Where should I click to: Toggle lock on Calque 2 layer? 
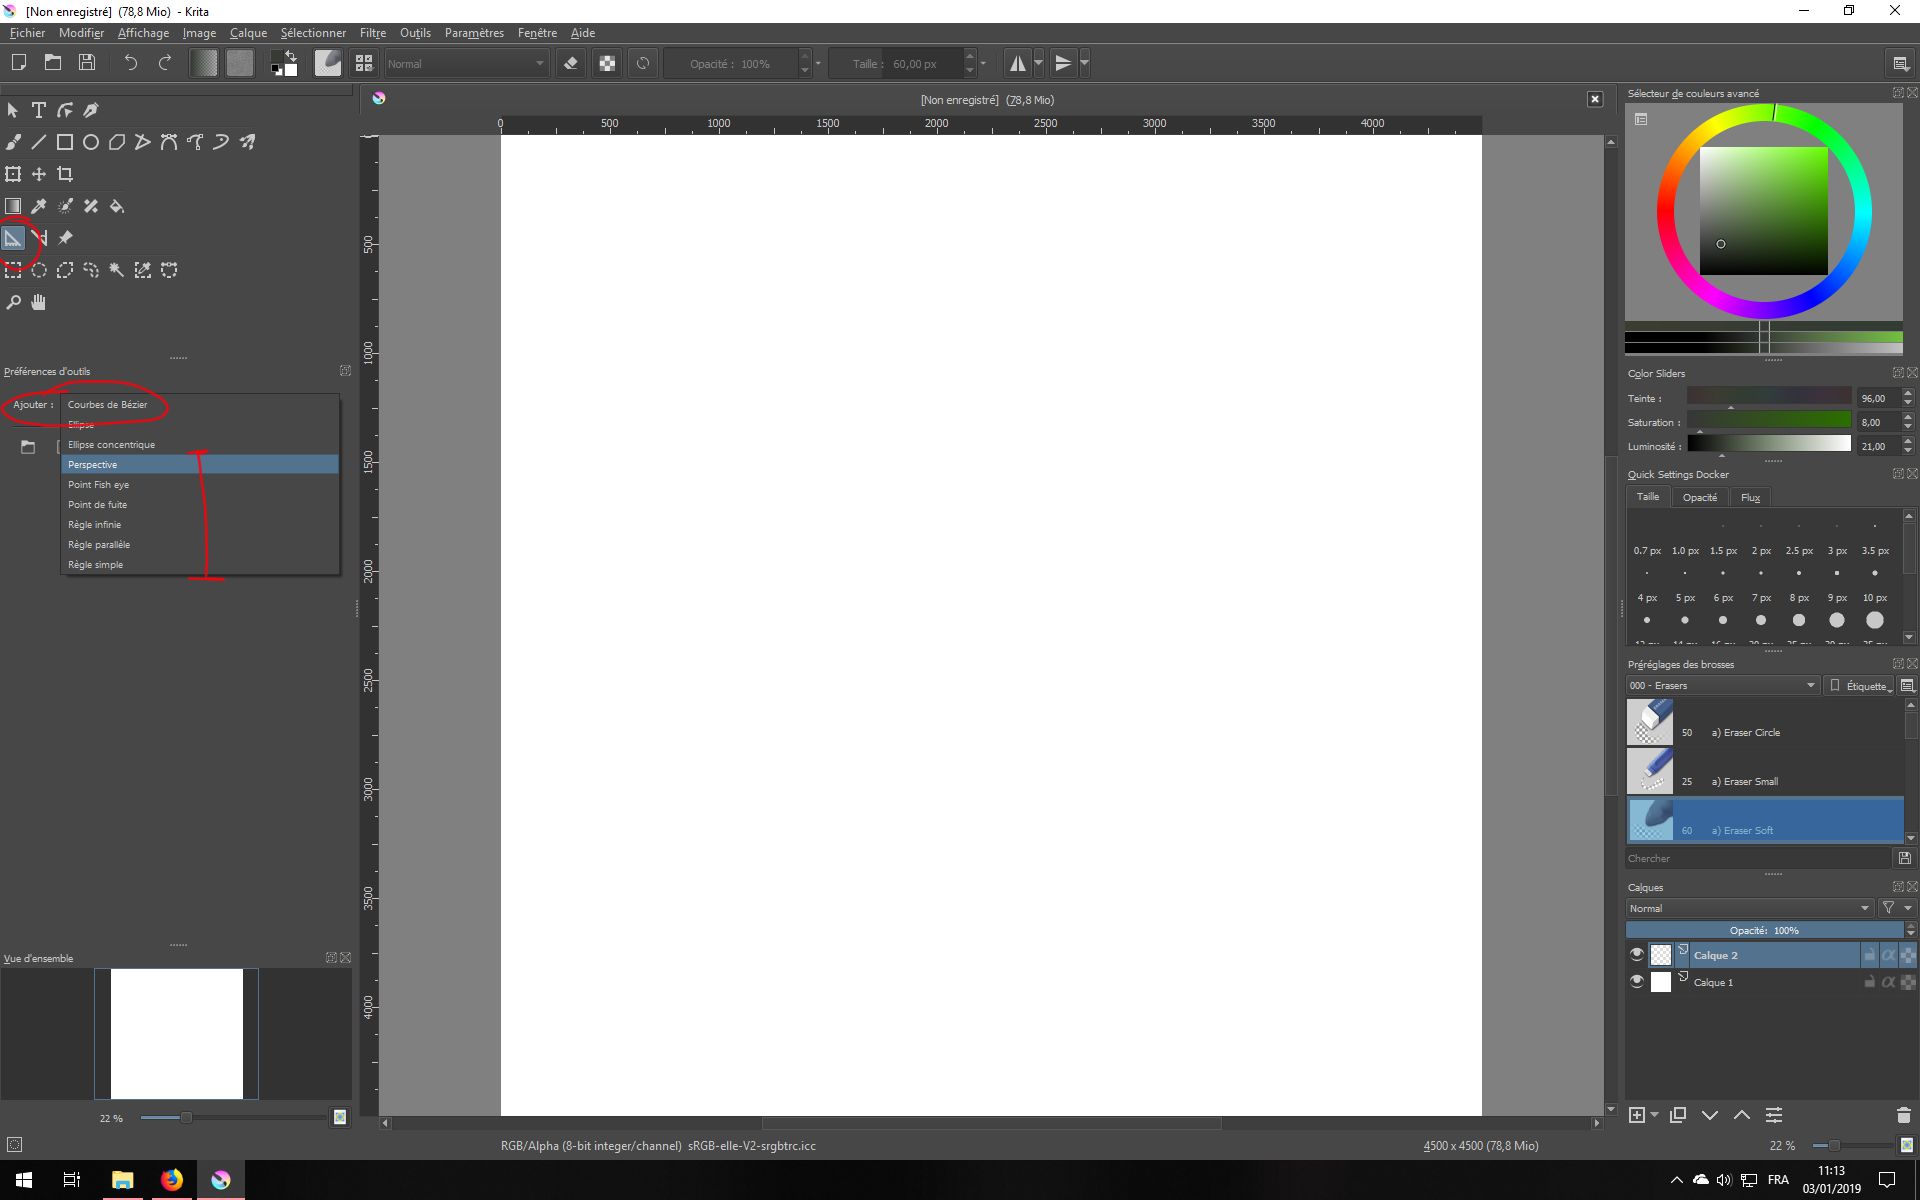[1869, 955]
